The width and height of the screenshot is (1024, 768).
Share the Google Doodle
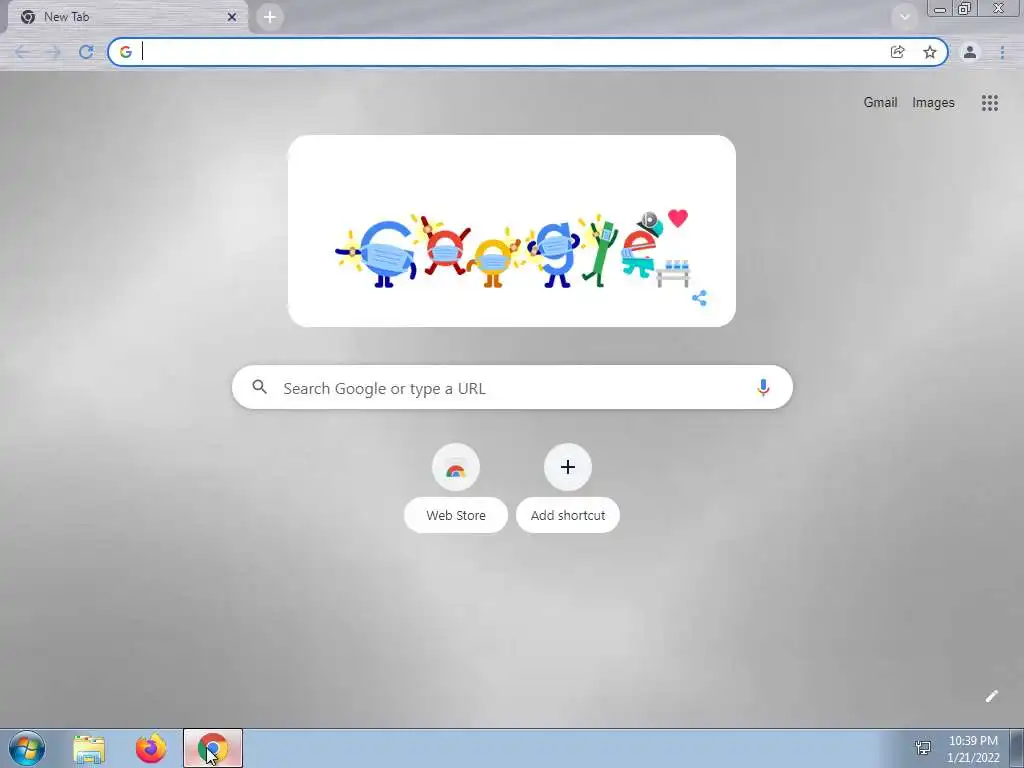coord(699,298)
